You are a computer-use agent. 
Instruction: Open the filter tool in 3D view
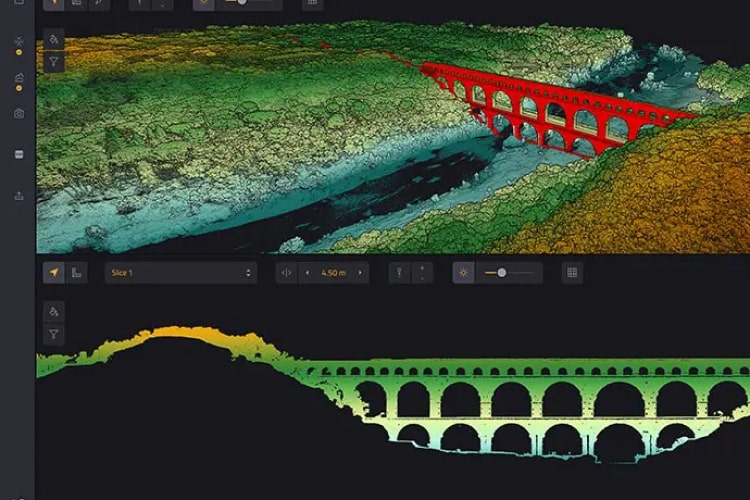coord(54,62)
